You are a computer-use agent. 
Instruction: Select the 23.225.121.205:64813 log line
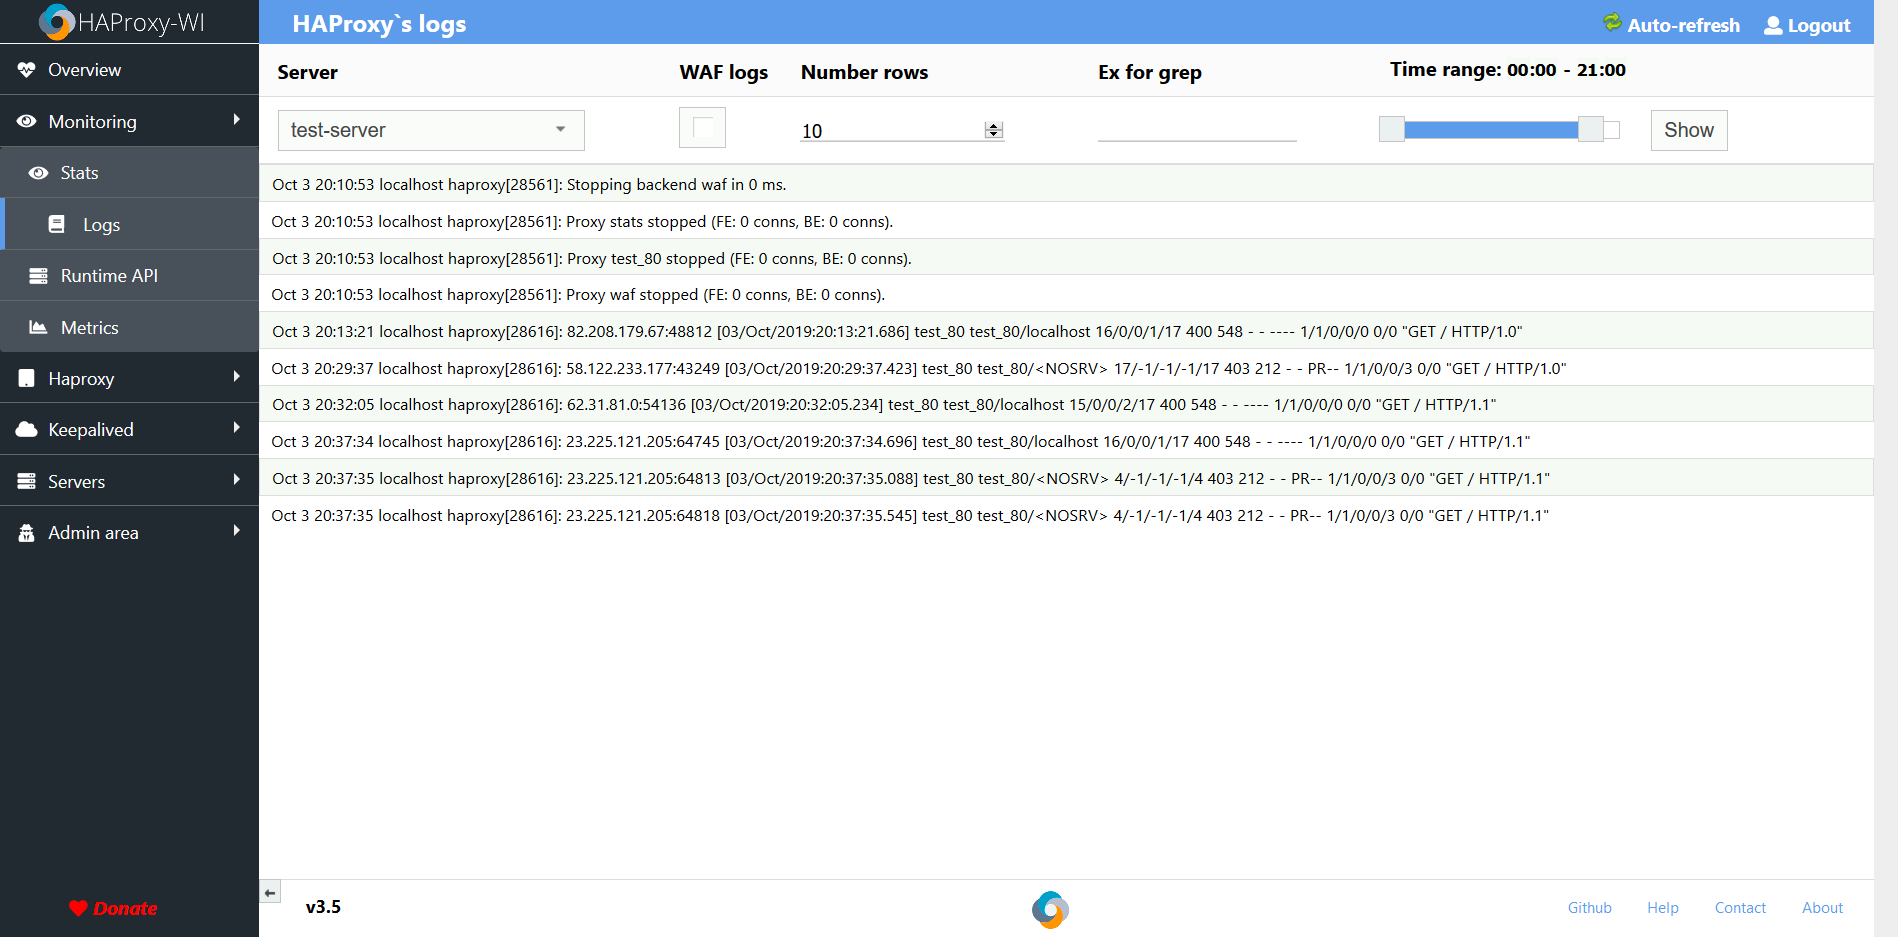[x=1066, y=478]
